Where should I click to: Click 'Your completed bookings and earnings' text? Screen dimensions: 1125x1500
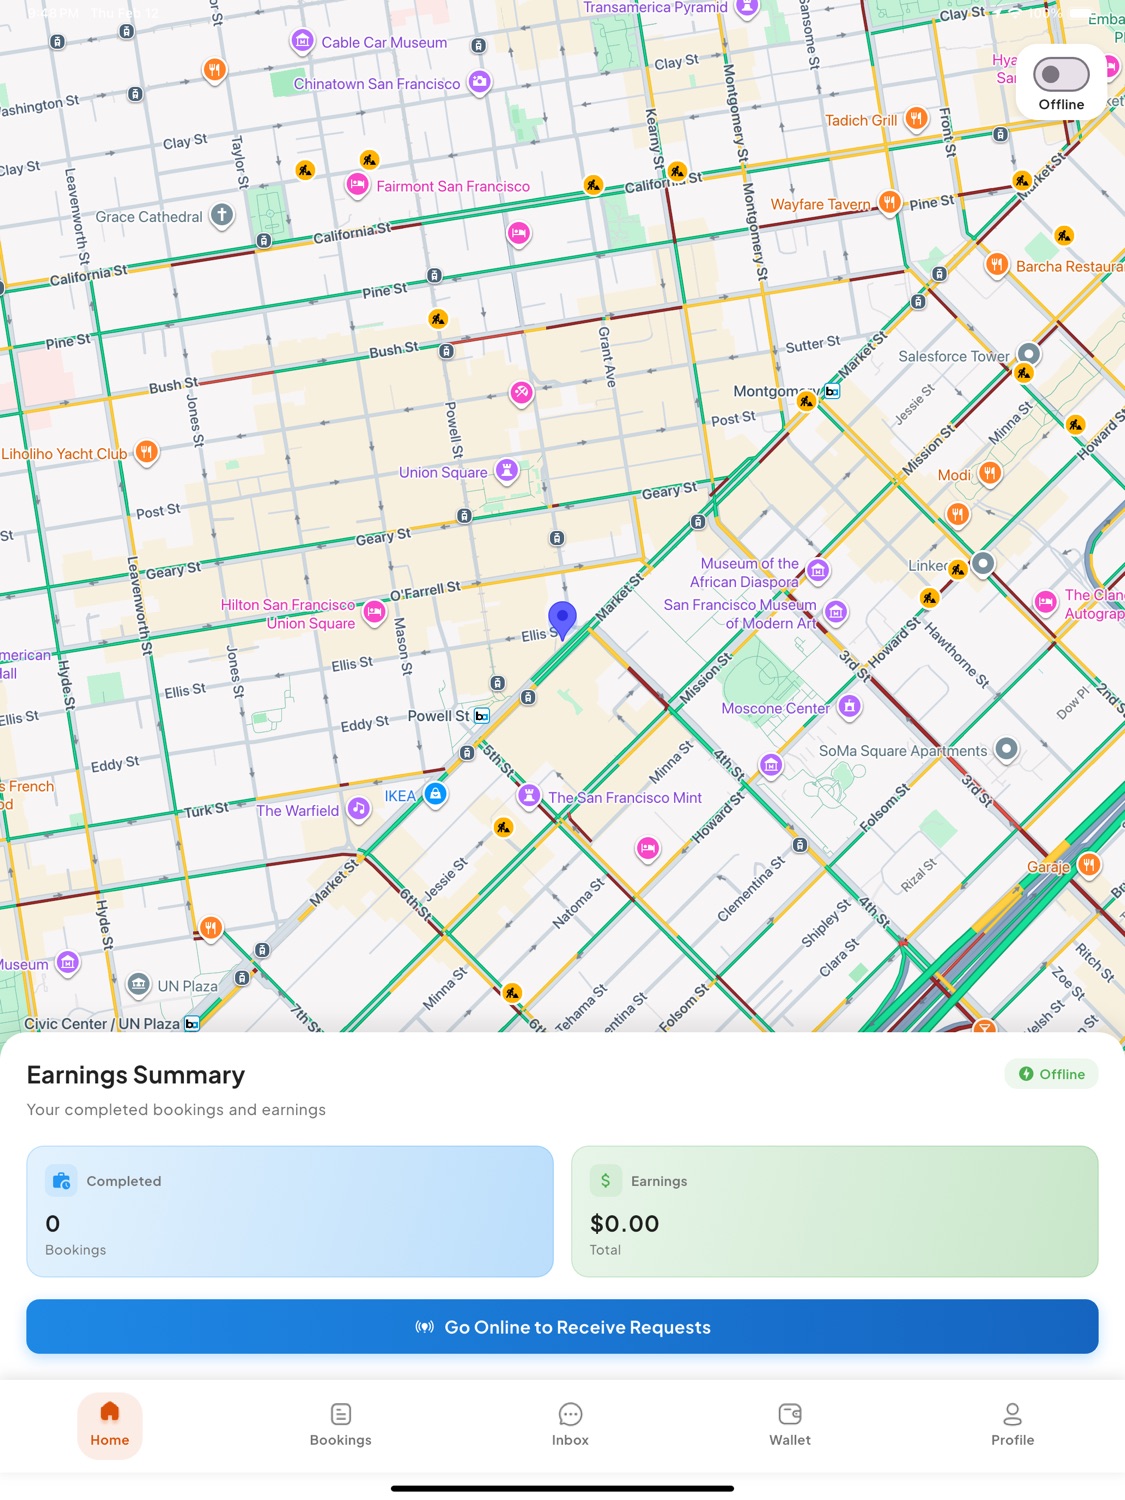176,1110
